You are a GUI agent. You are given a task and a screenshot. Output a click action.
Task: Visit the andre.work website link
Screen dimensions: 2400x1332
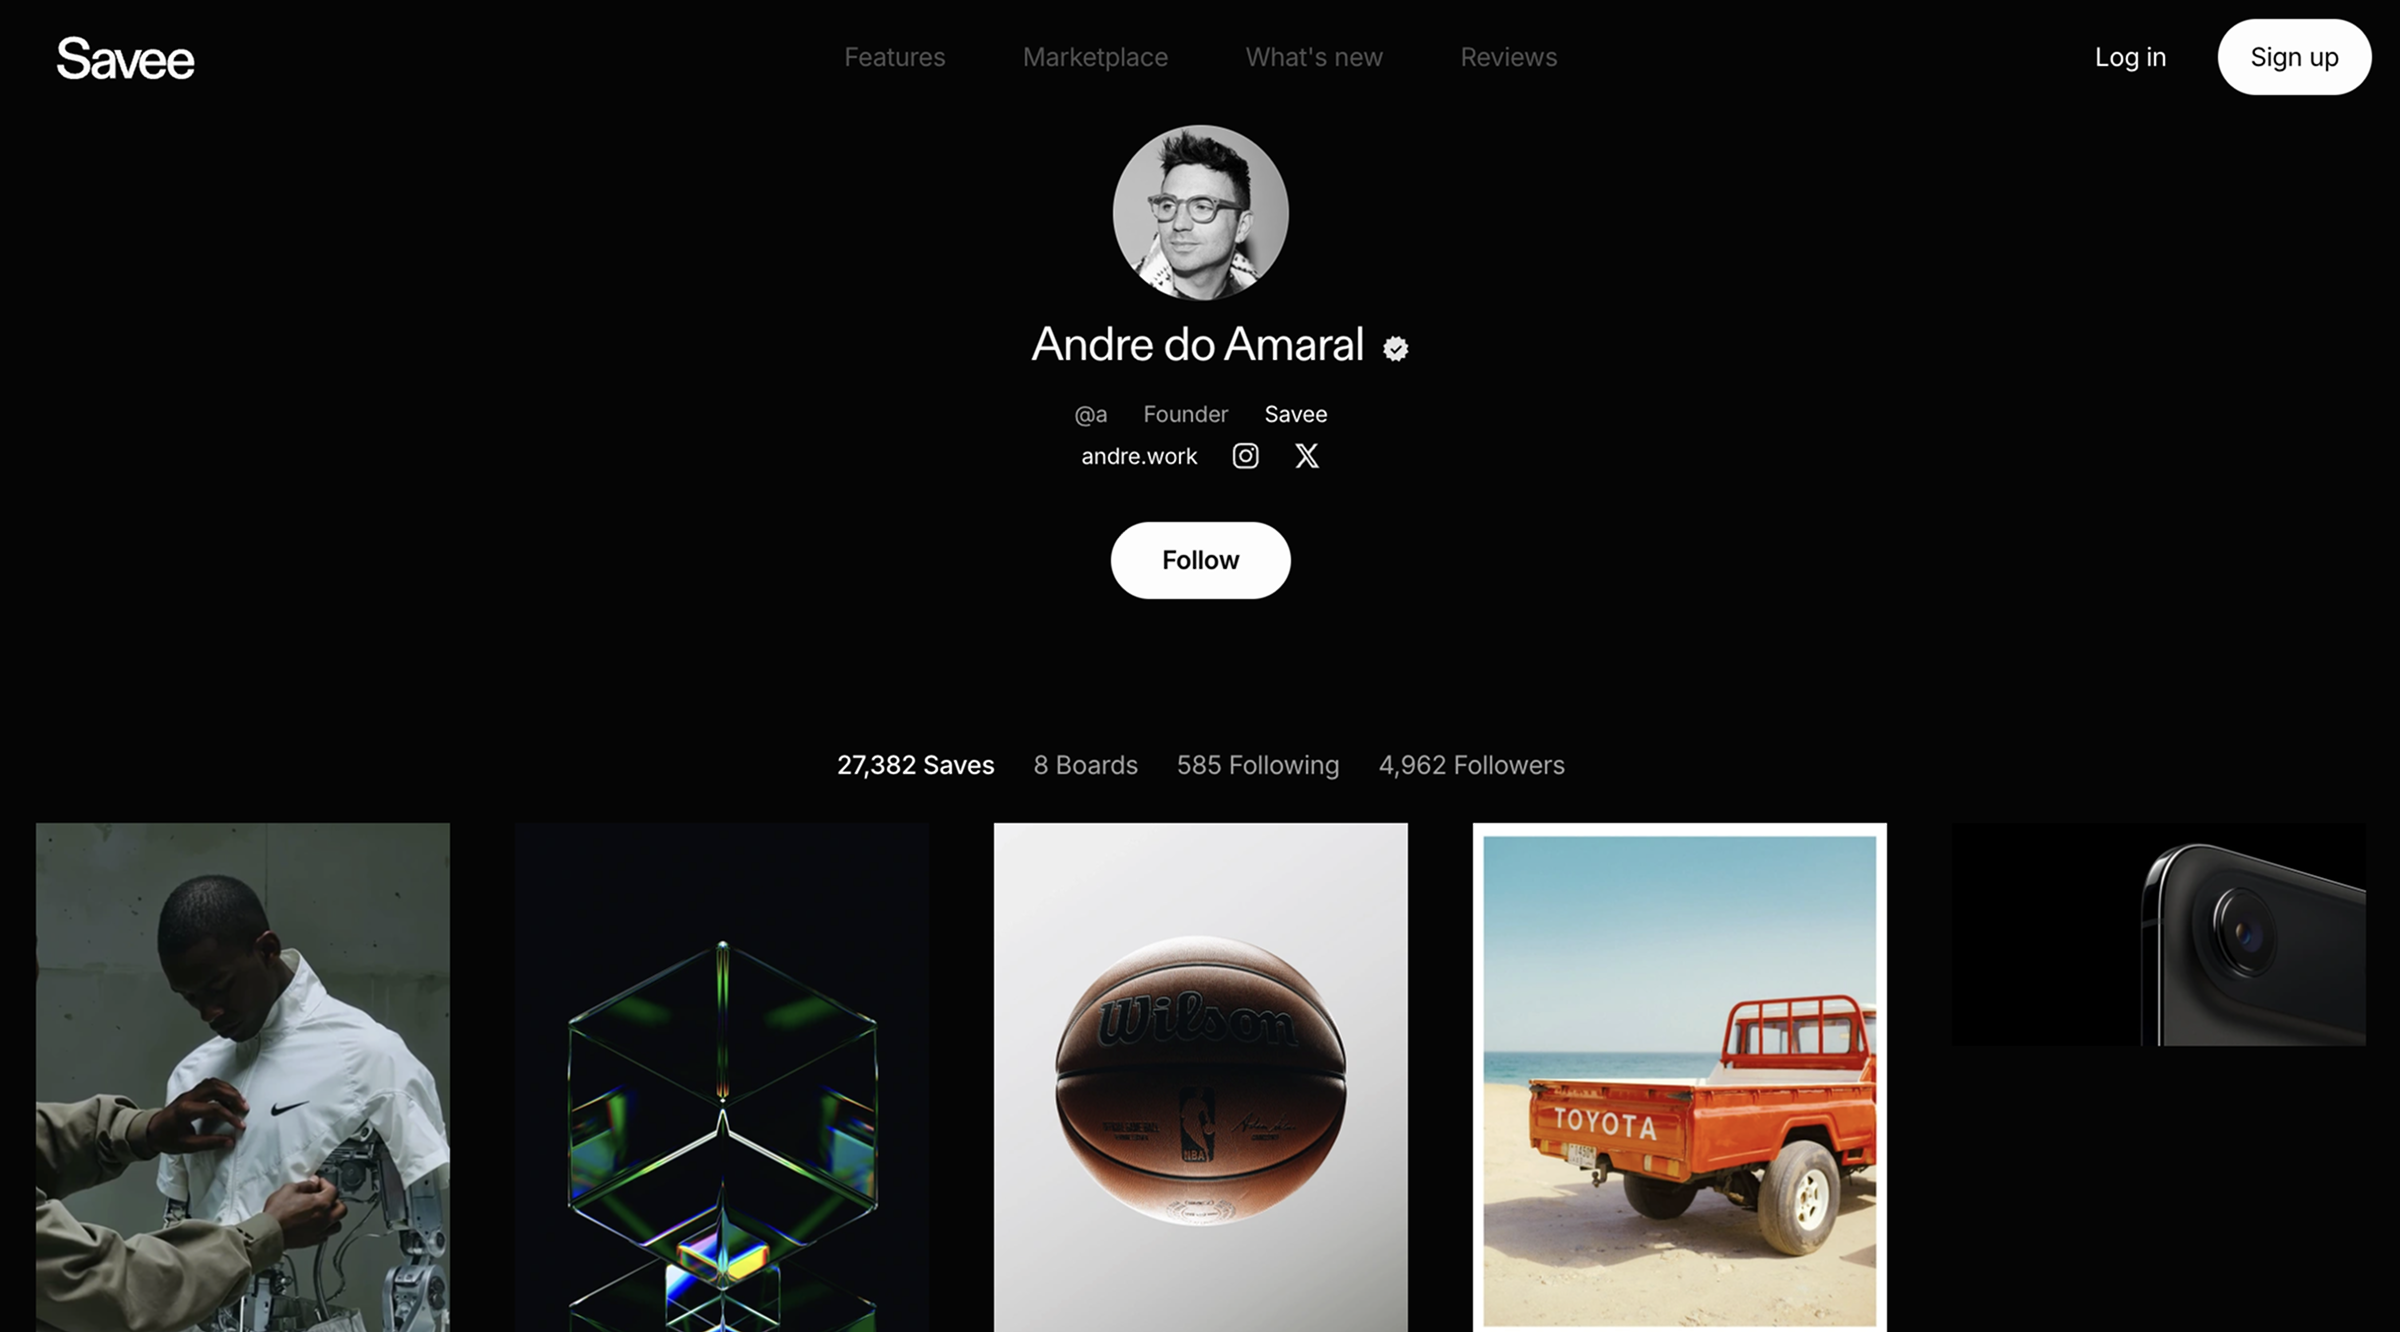1139,456
